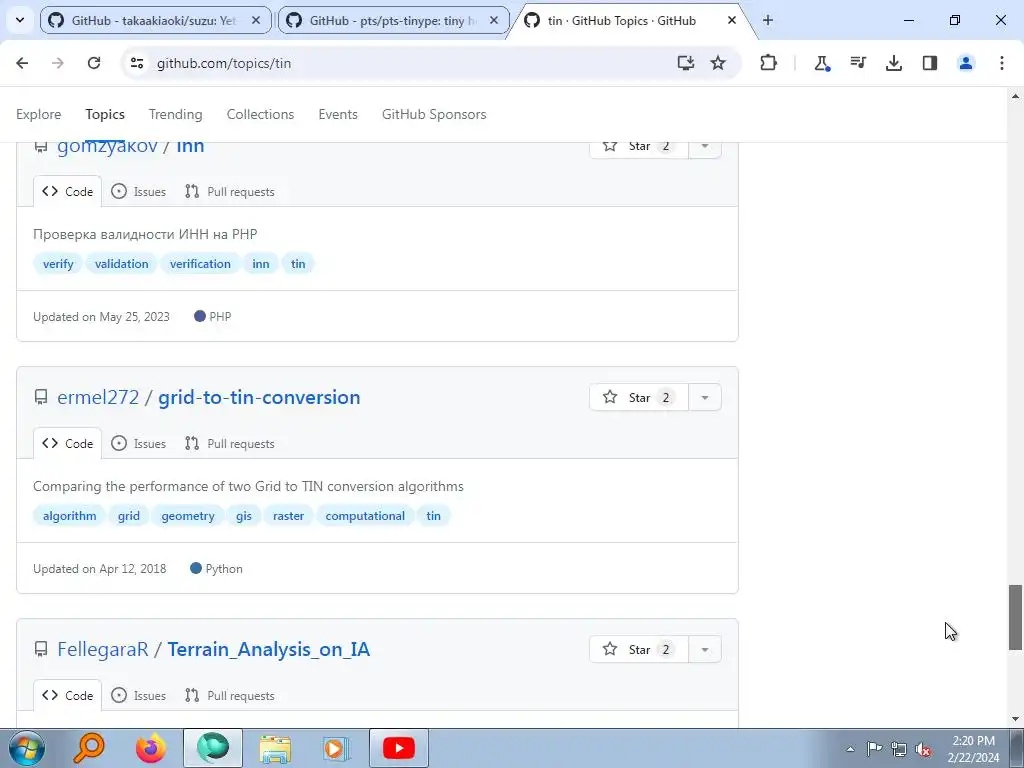
Task: Open Issues of Terrain_Analysis_on_IA card
Action: 138,696
